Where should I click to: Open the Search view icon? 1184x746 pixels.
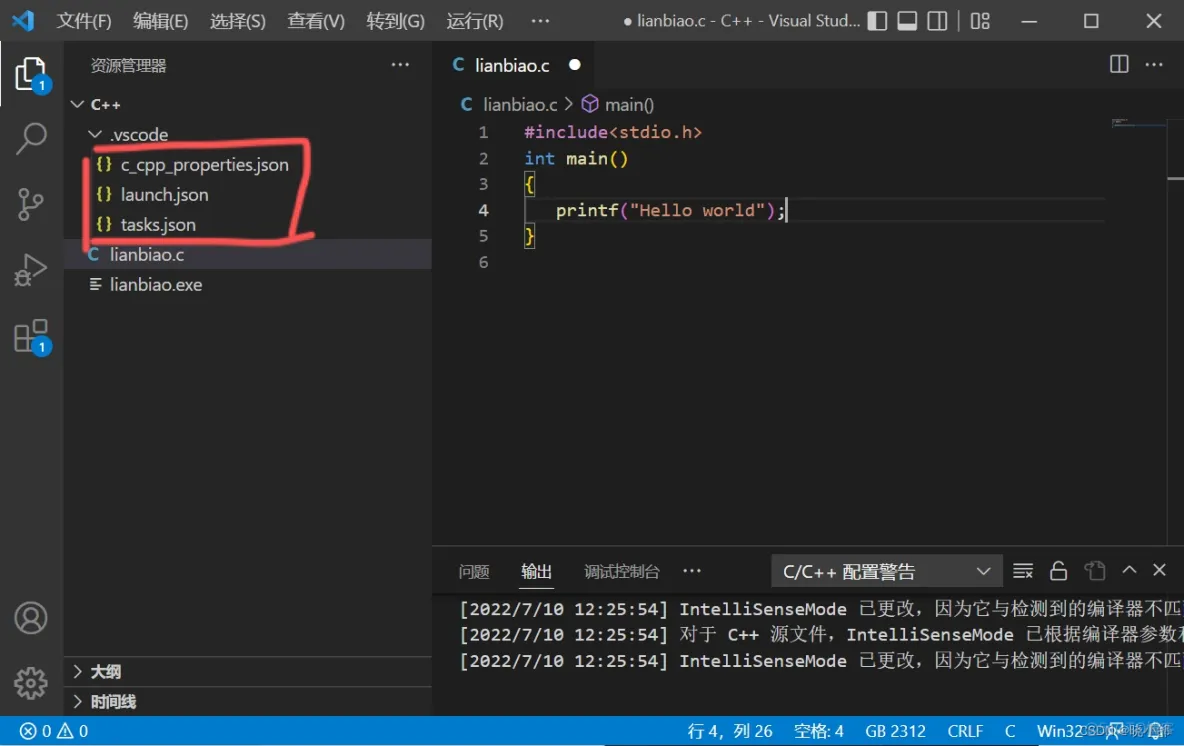31,139
